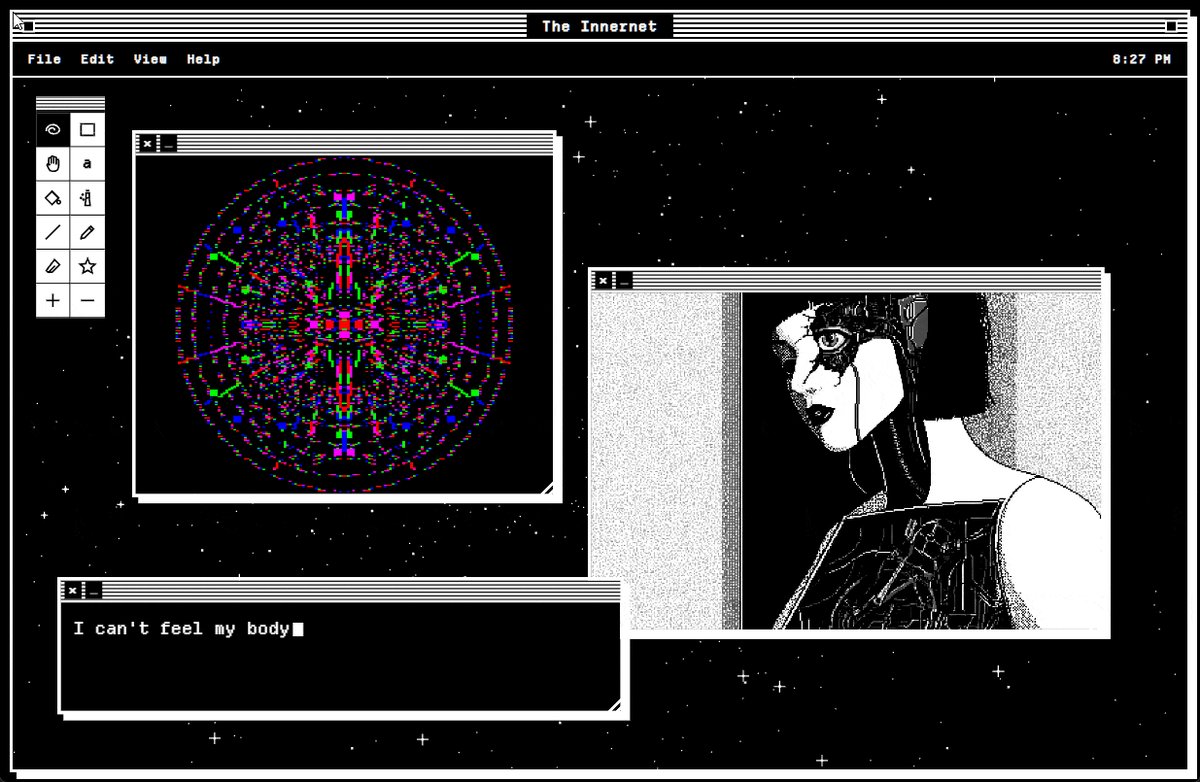Image resolution: width=1200 pixels, height=782 pixels.
Task: Click the minus zoom-out tool
Action: pyautogui.click(x=88, y=300)
